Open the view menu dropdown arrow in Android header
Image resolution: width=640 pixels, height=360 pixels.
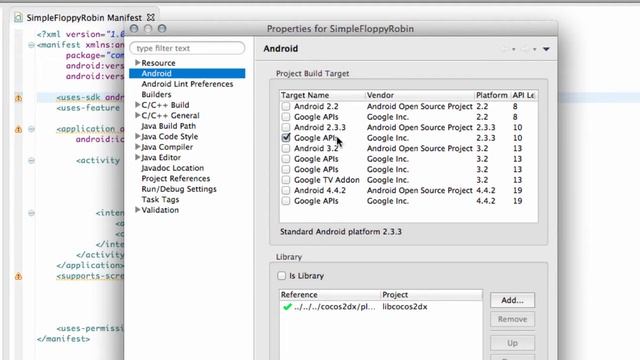(x=546, y=49)
